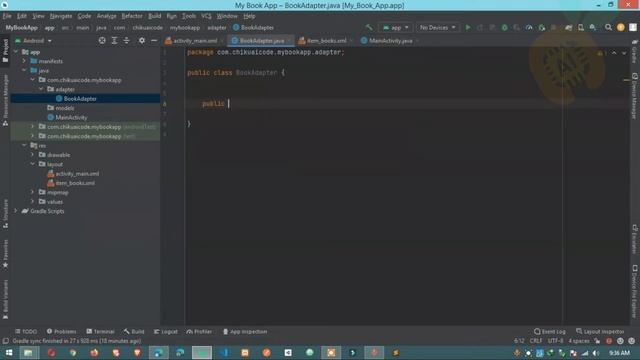This screenshot has width=640, height=360.
Task: Open Project tool window on left strip
Action: pos(5,51)
